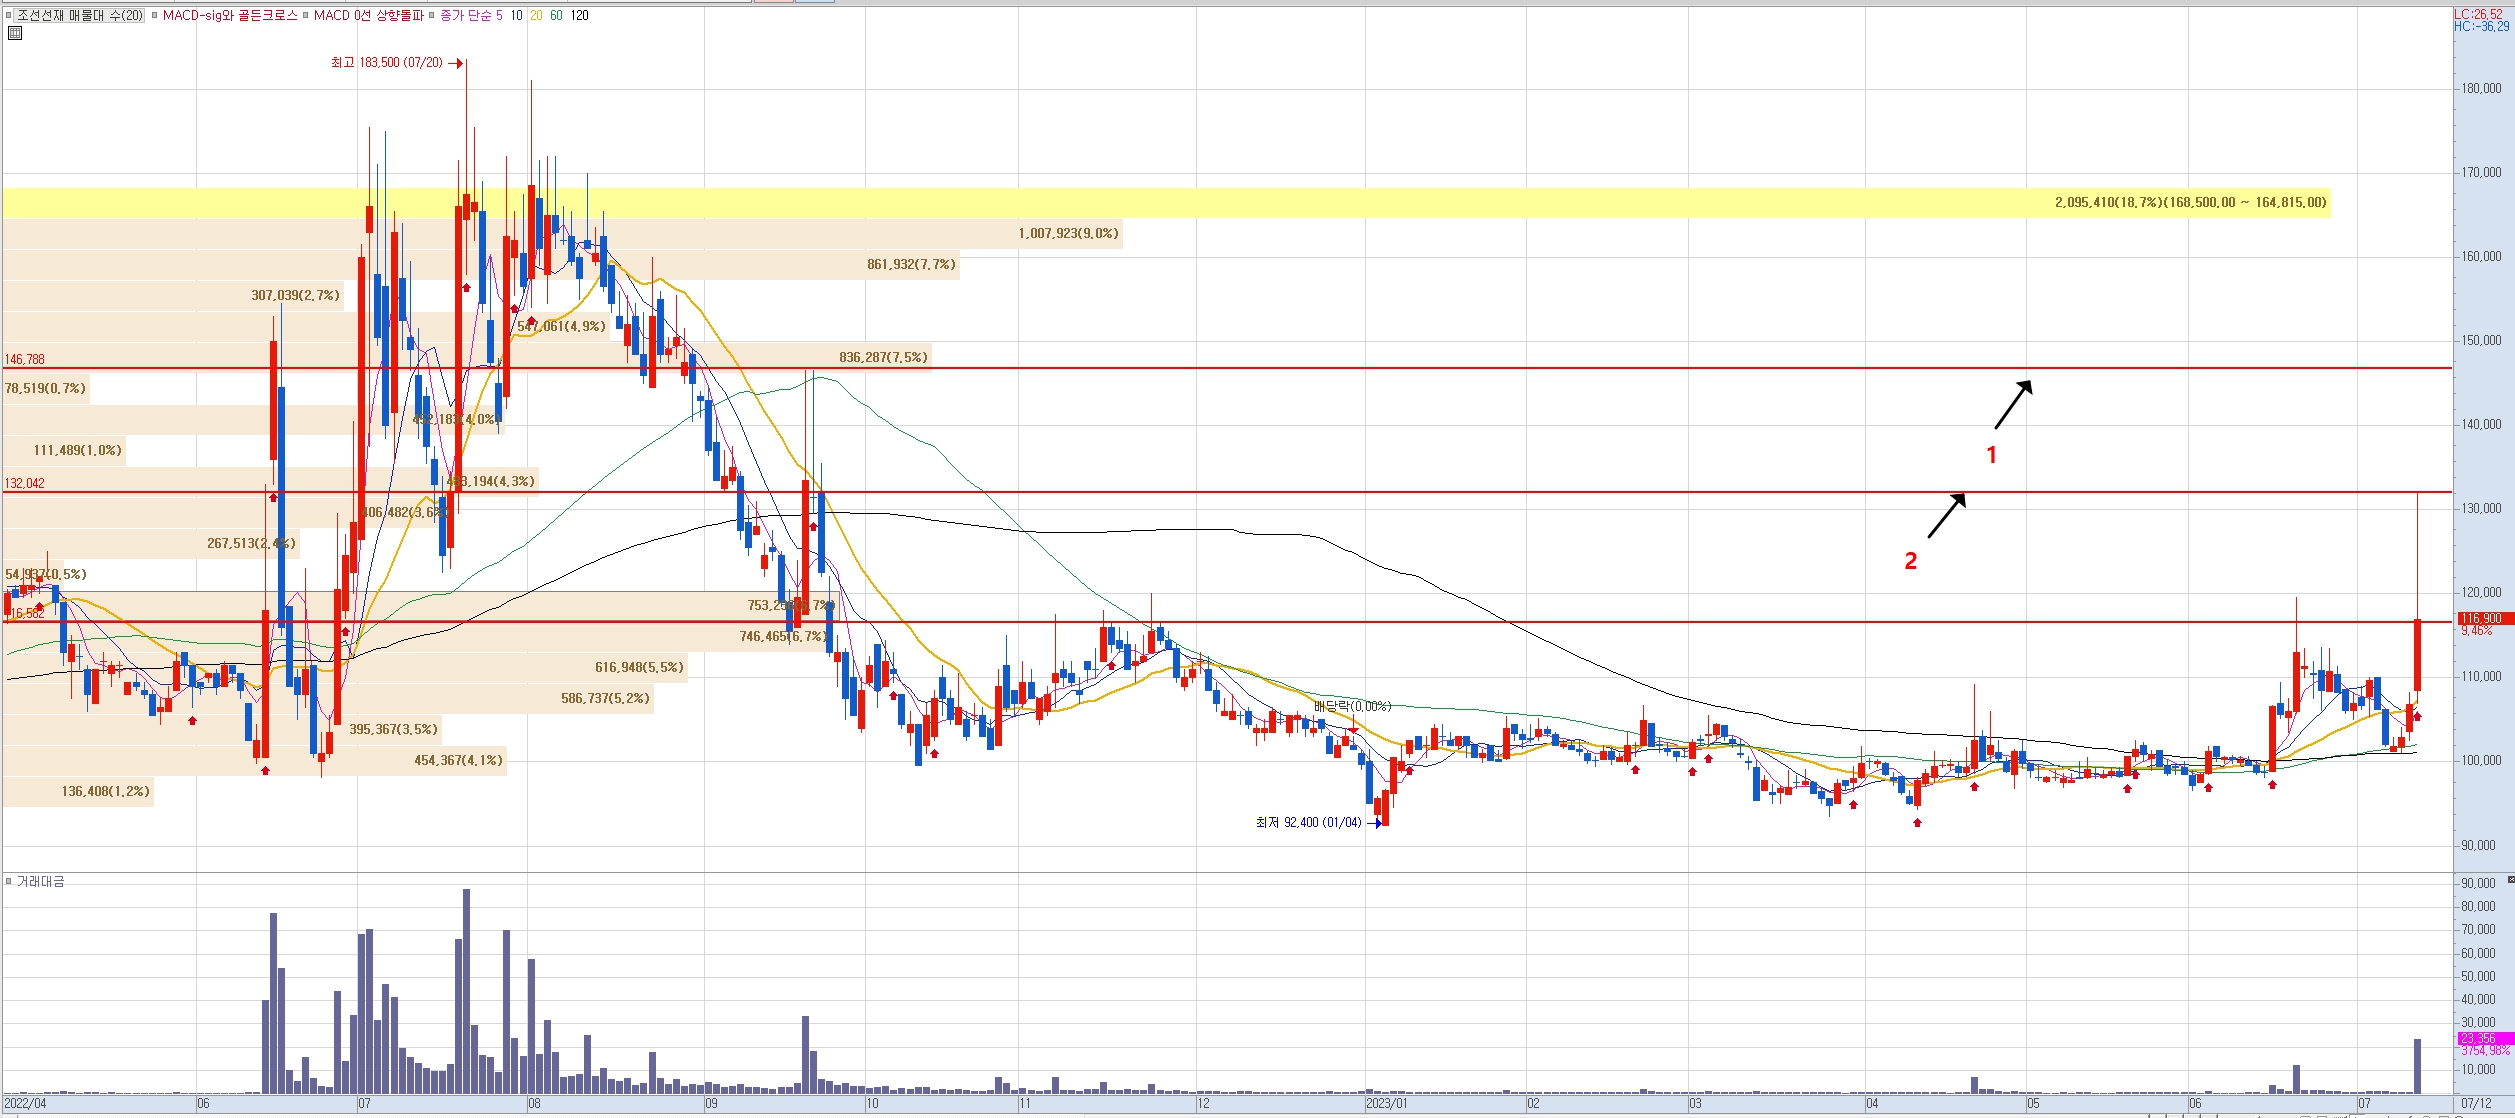This screenshot has height=1118, width=2515.
Task: Click the yellow 20 moving average legend
Action: [536, 15]
